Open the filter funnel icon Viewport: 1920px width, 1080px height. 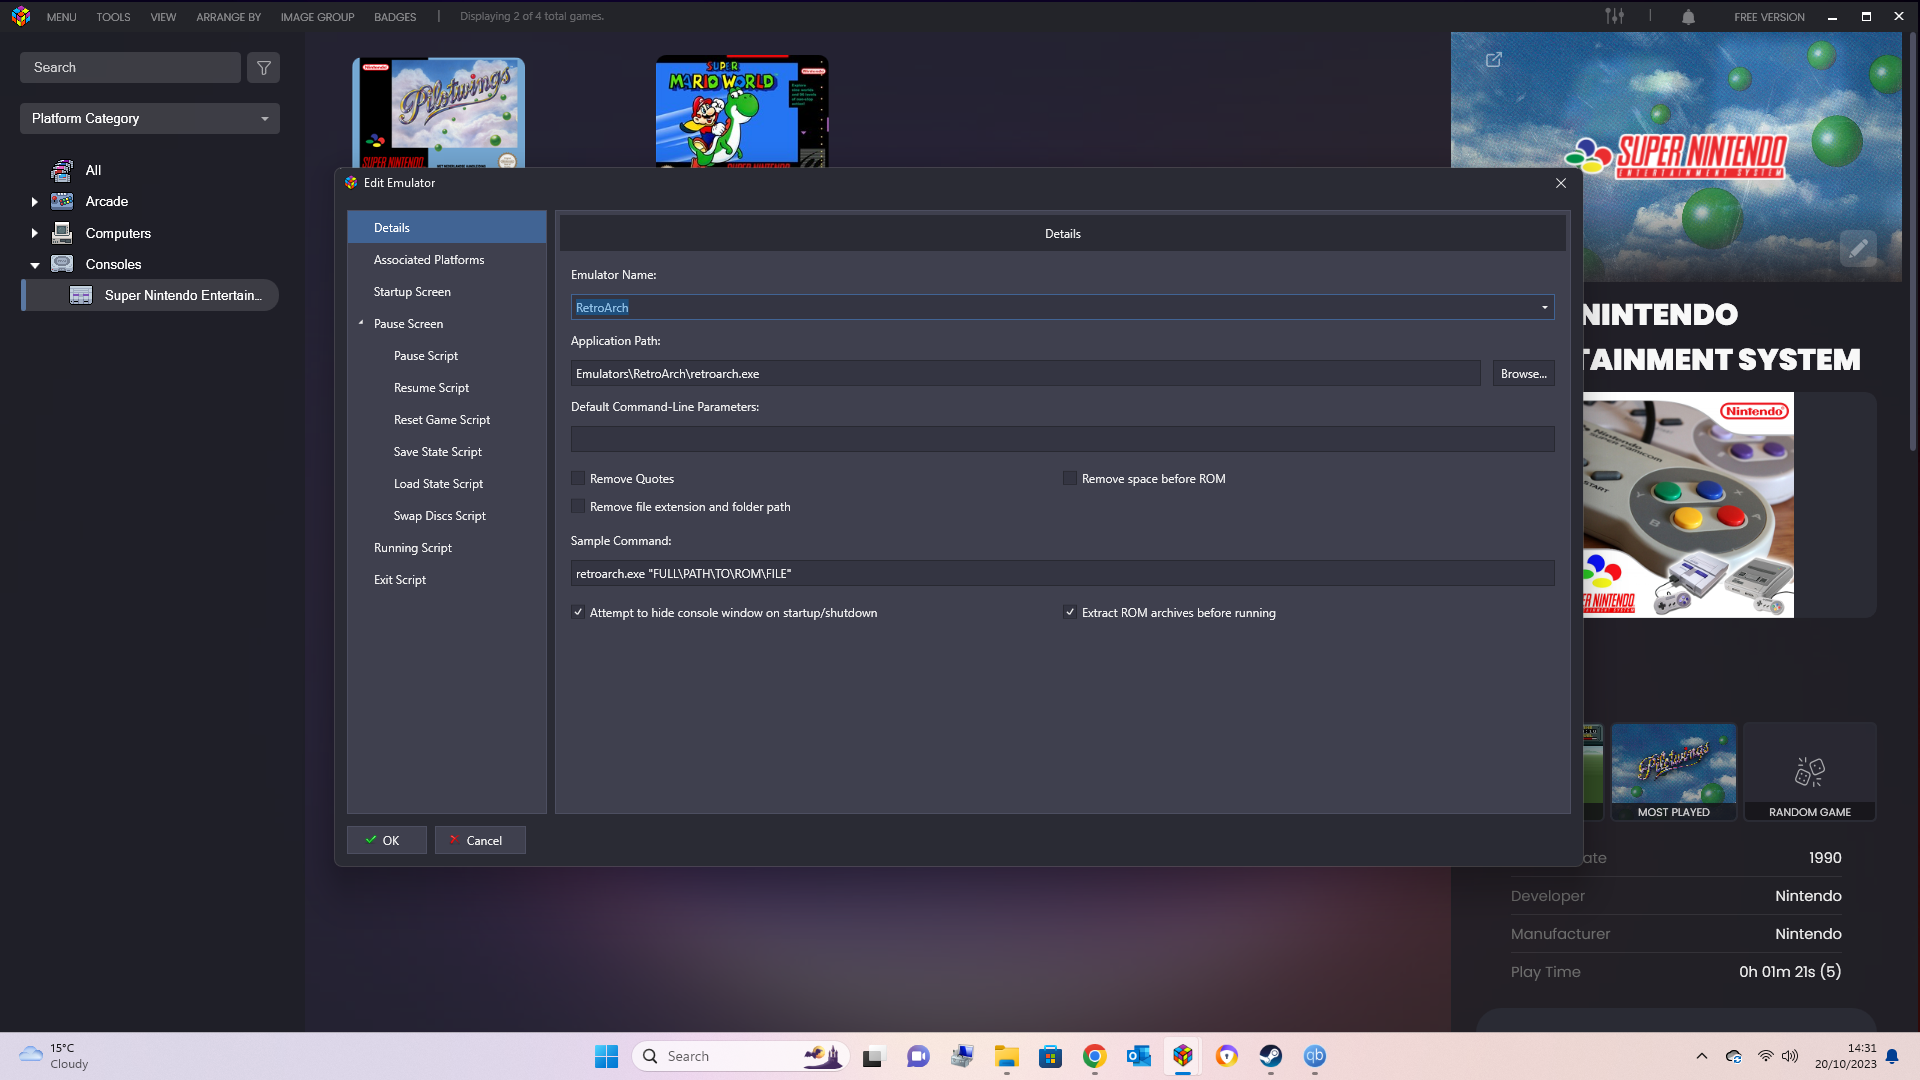point(264,68)
